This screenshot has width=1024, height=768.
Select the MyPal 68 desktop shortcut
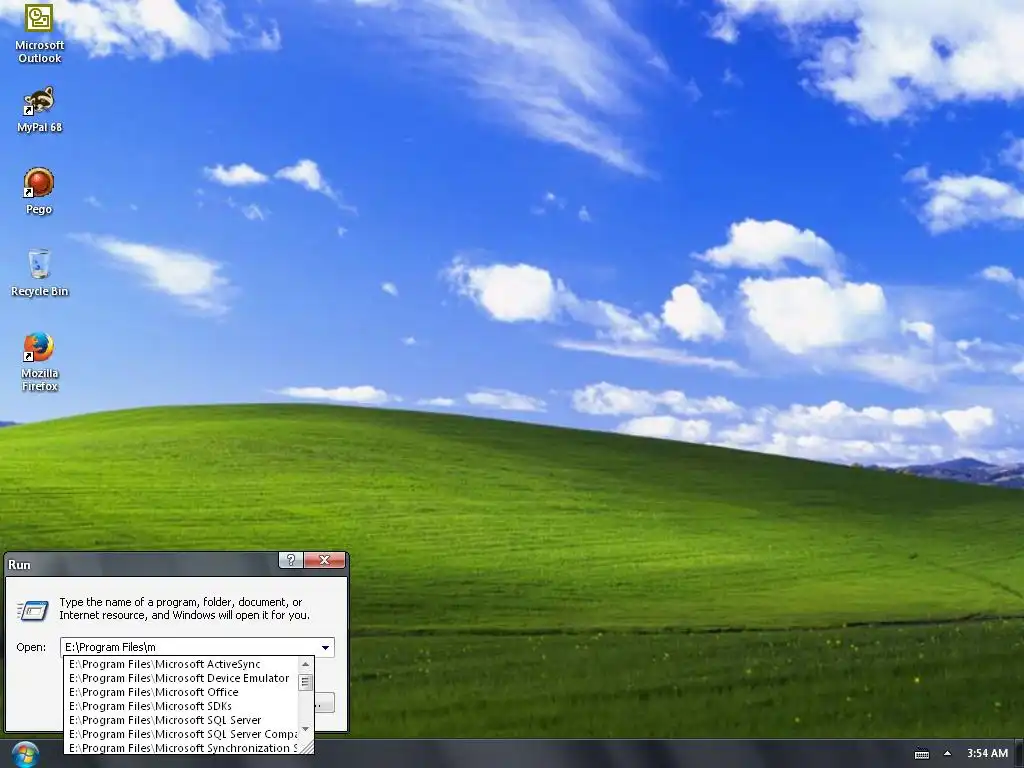(x=39, y=110)
